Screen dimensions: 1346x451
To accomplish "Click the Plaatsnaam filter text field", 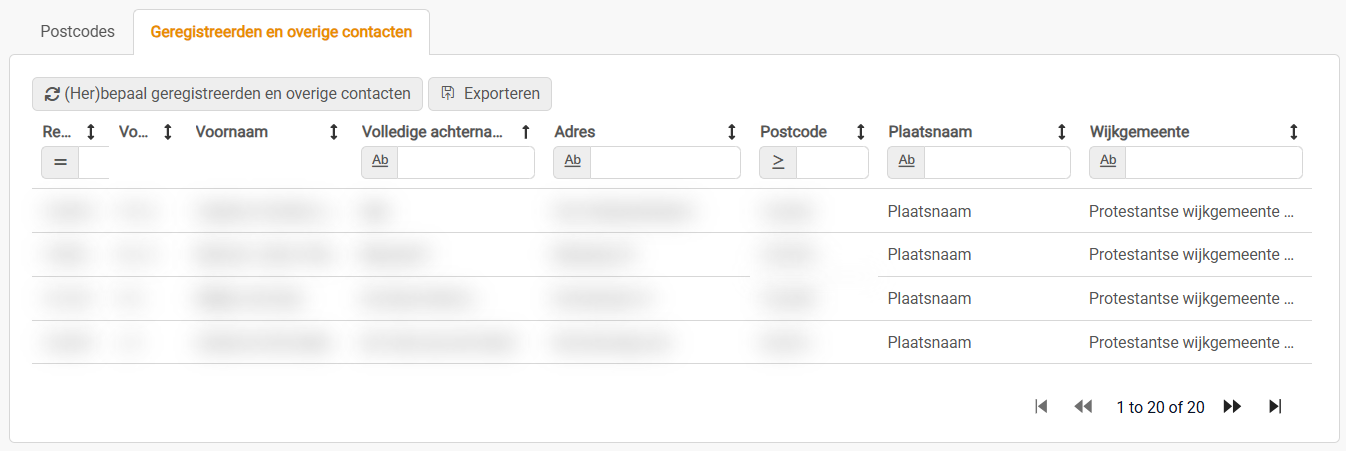I will pos(996,162).
